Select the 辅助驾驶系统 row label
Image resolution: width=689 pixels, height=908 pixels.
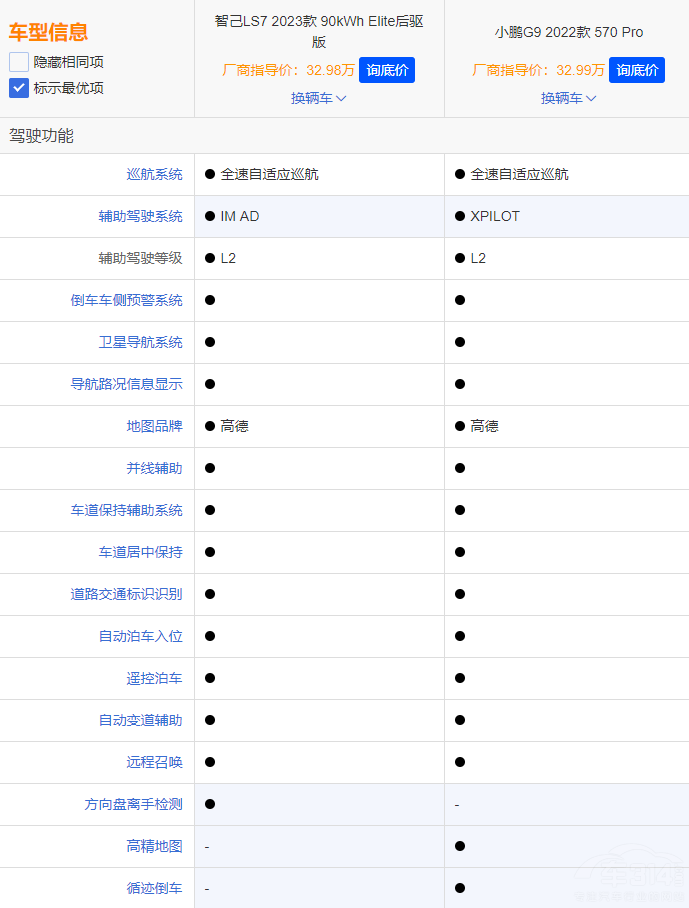(140, 216)
